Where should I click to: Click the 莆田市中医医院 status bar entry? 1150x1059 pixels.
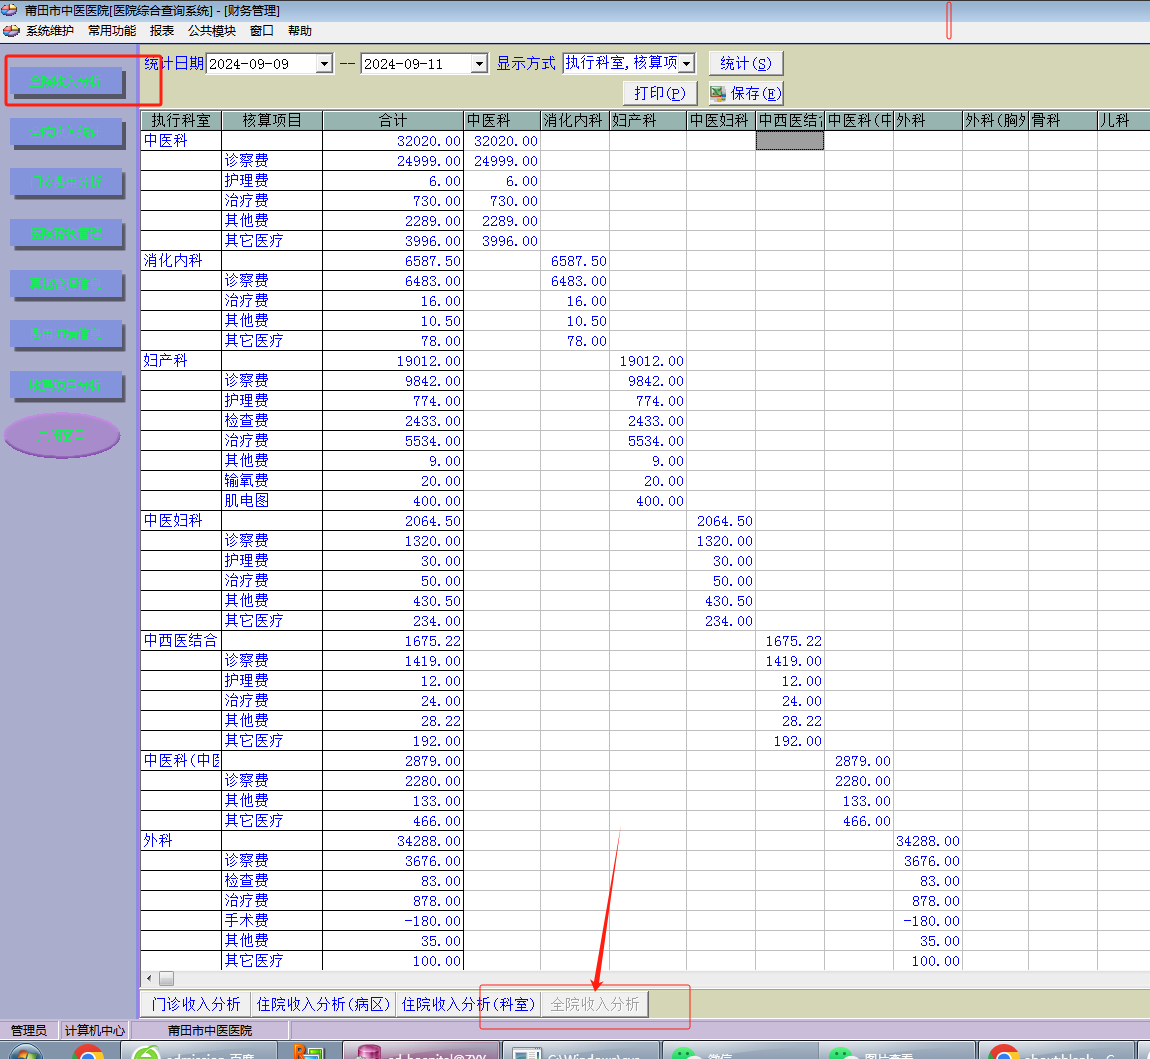[210, 1030]
